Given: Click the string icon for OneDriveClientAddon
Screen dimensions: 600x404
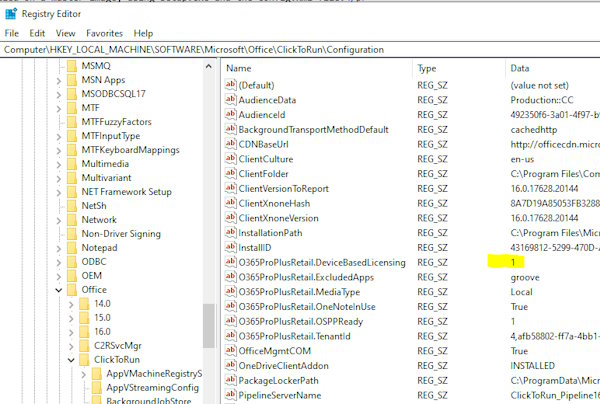Looking at the screenshot, I should 230,365.
